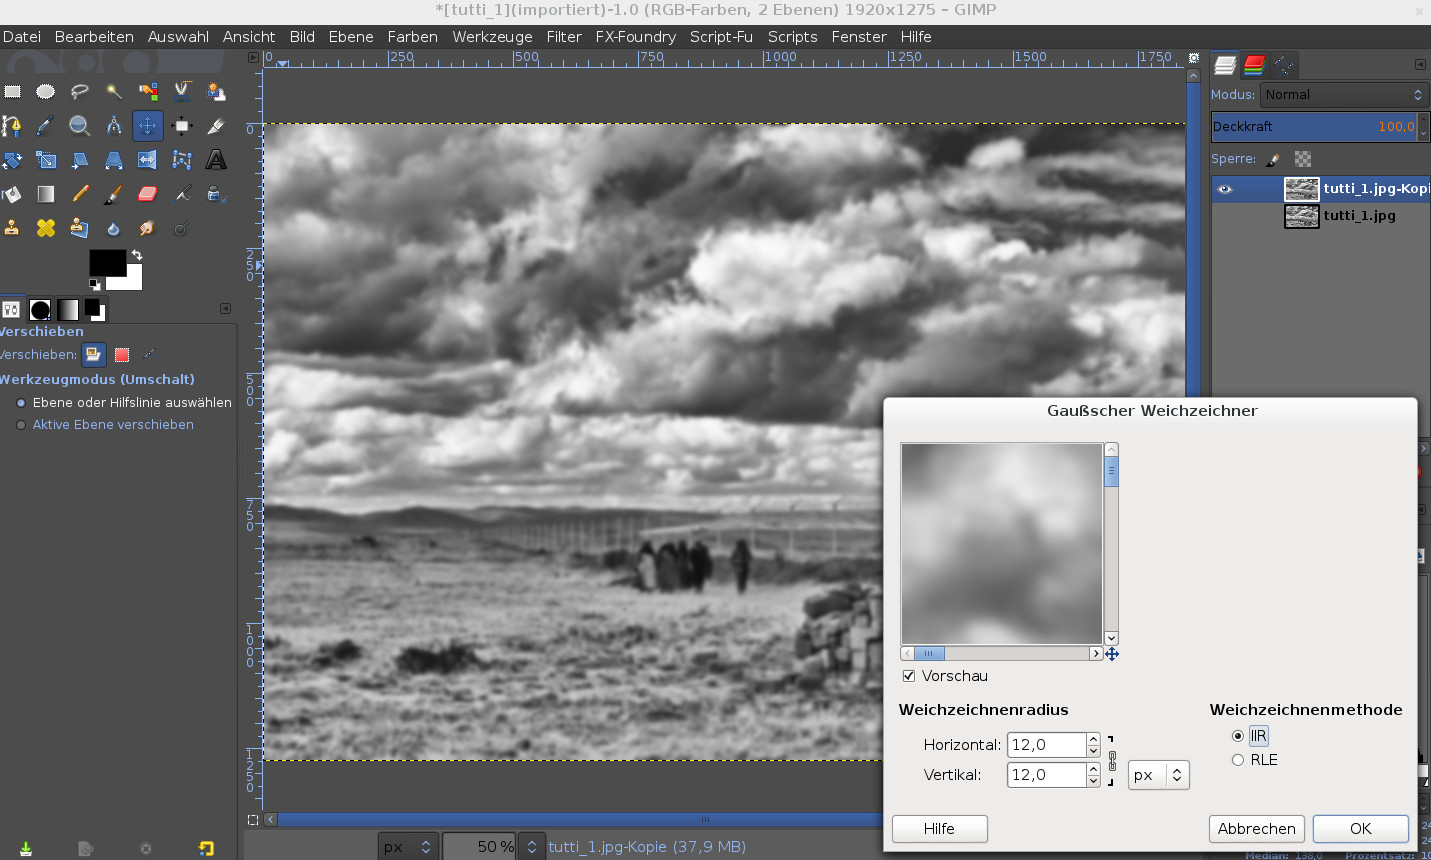Image resolution: width=1431 pixels, height=860 pixels.
Task: Select the RLE blur method
Action: (1238, 760)
